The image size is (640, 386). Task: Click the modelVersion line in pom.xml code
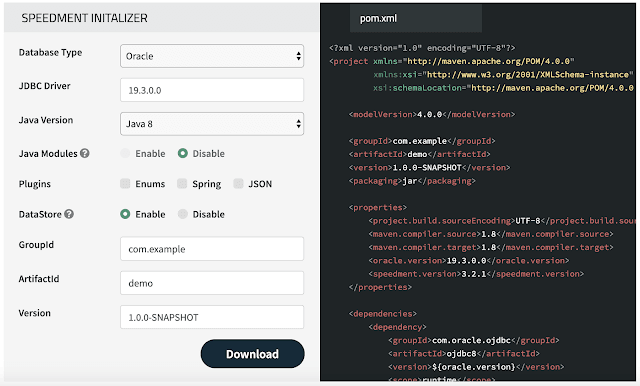pyautogui.click(x=432, y=114)
